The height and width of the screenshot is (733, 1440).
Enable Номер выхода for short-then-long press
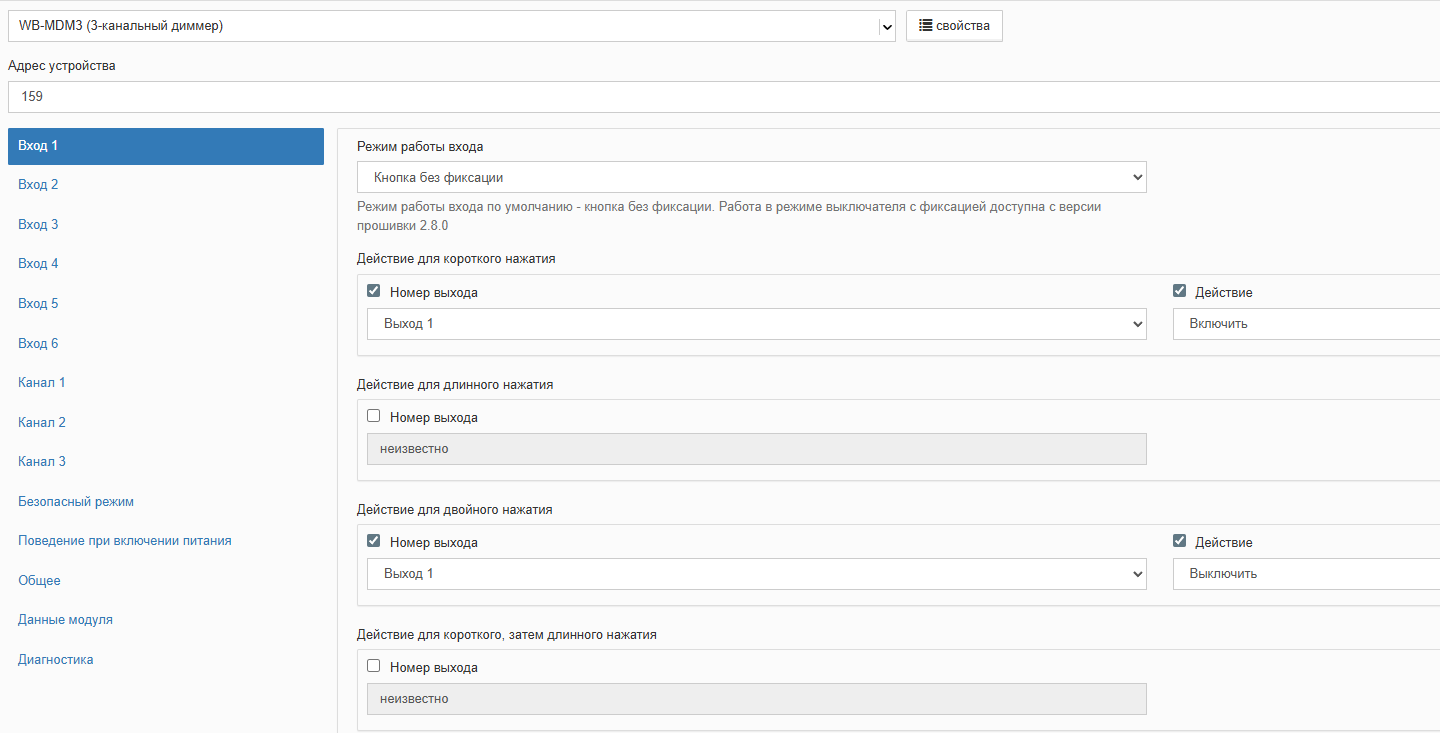point(374,667)
